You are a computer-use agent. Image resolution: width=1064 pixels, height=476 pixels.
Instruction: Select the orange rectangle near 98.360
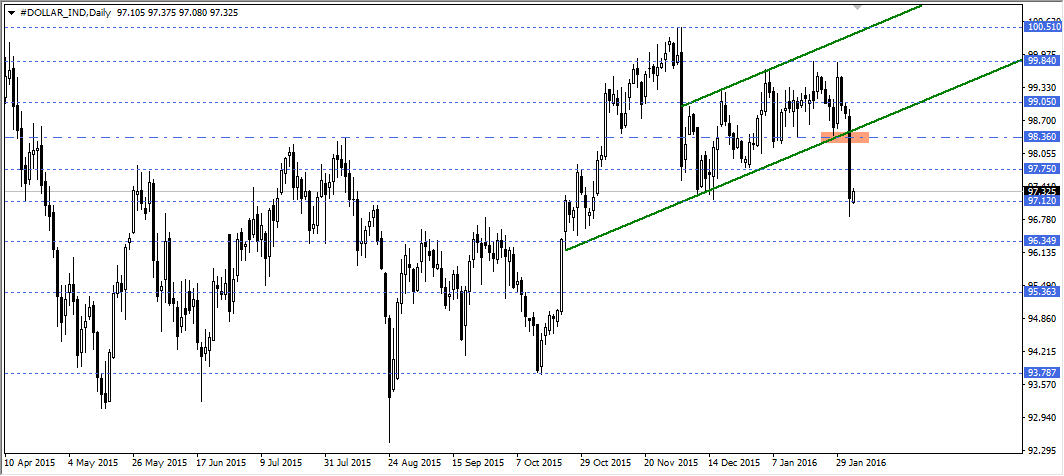844,136
